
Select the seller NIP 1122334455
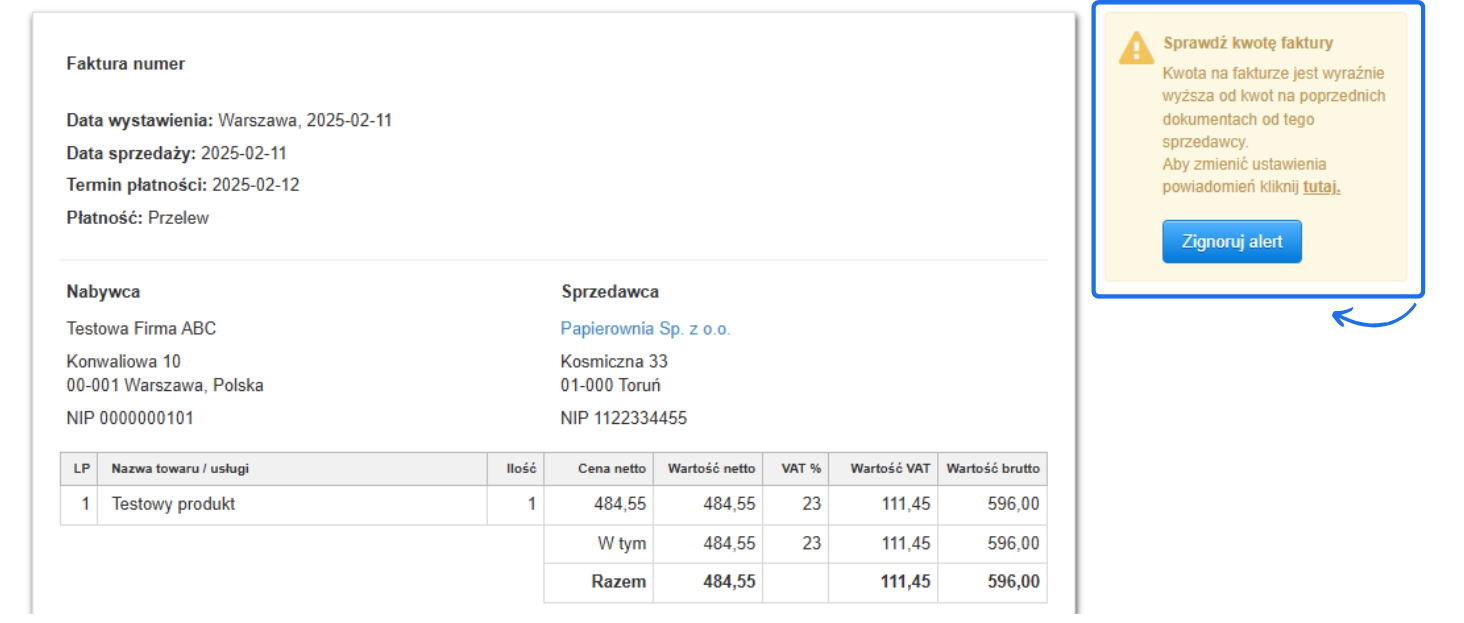tap(624, 418)
